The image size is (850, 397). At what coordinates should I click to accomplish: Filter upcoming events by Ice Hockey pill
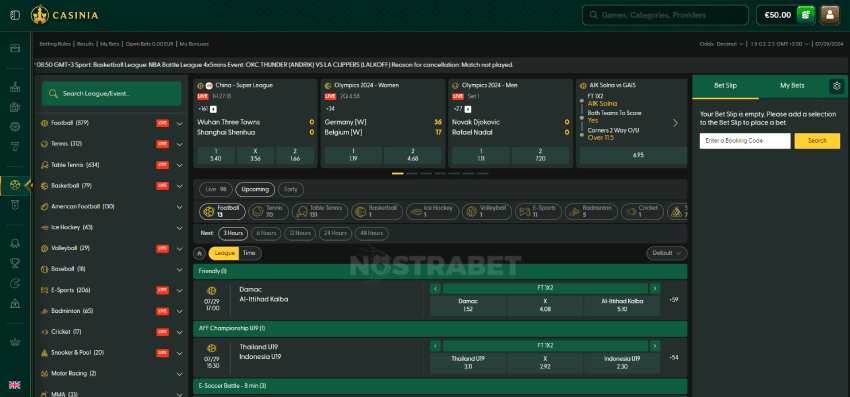pos(433,212)
